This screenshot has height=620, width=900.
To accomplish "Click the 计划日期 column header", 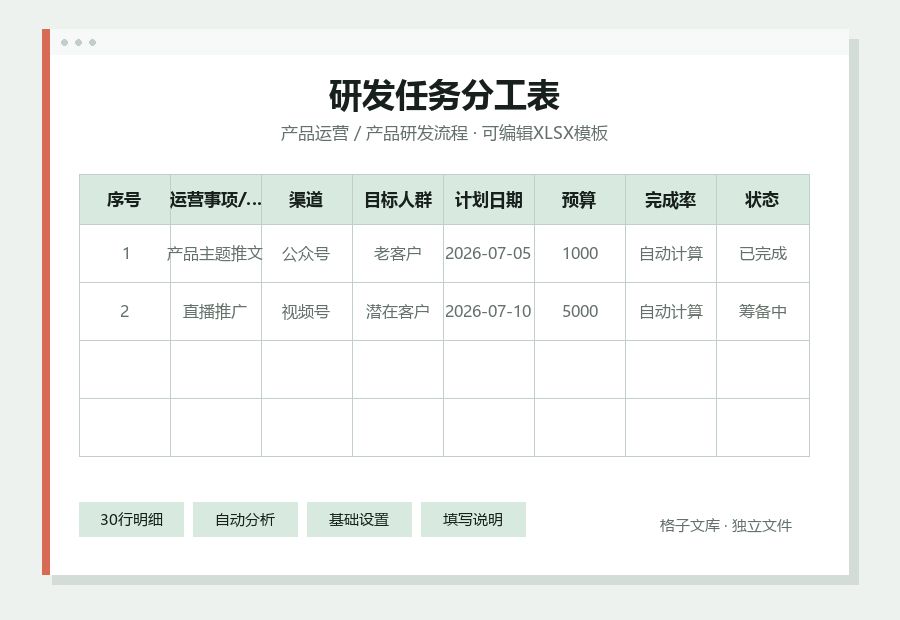I will 488,200.
